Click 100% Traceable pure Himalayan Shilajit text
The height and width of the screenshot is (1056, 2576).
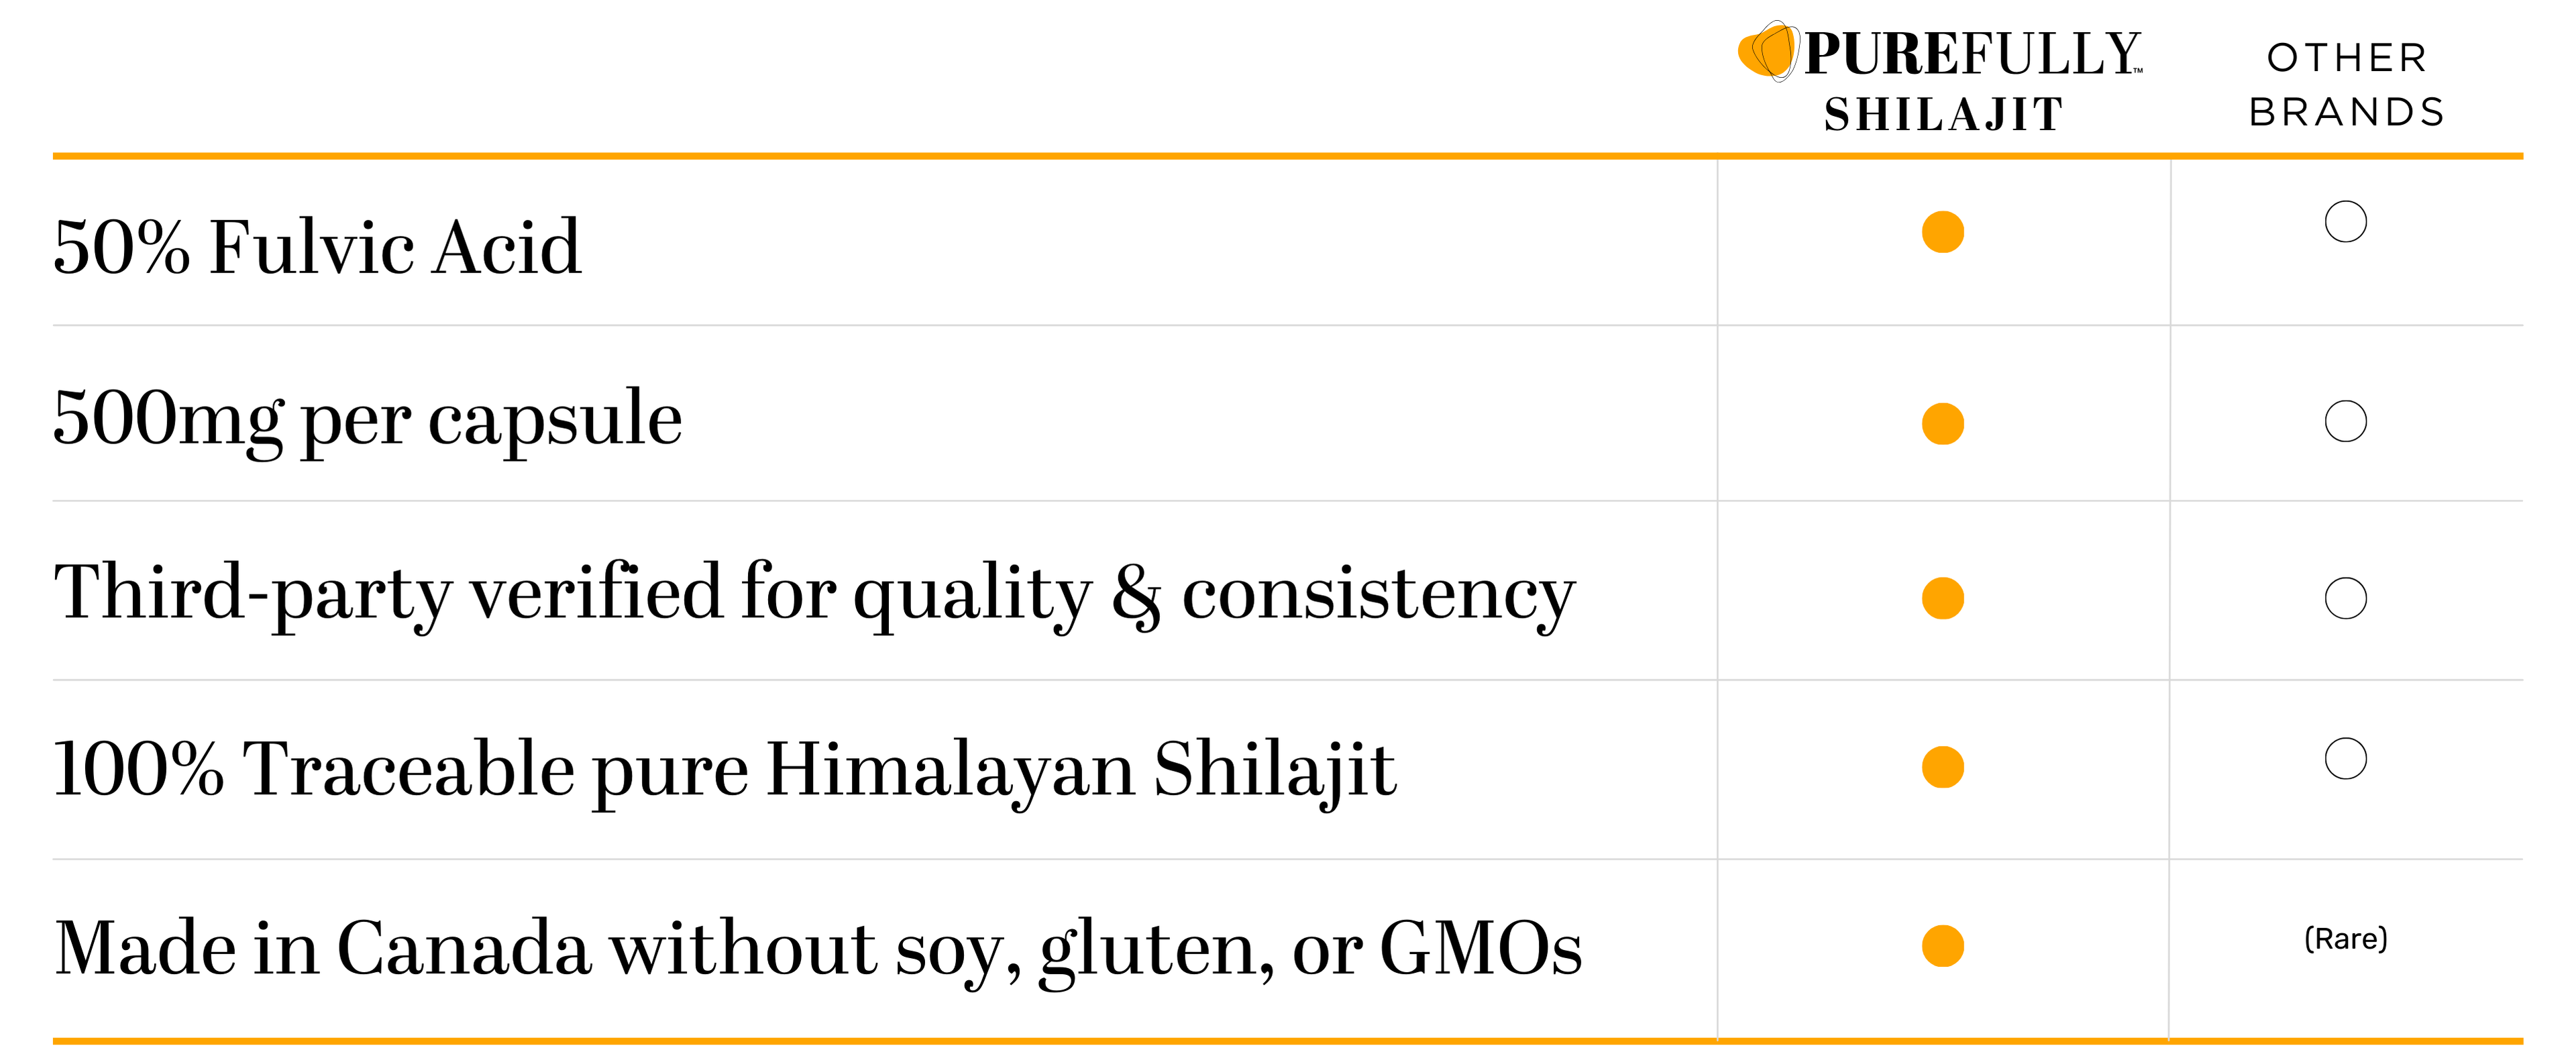pyautogui.click(x=724, y=769)
